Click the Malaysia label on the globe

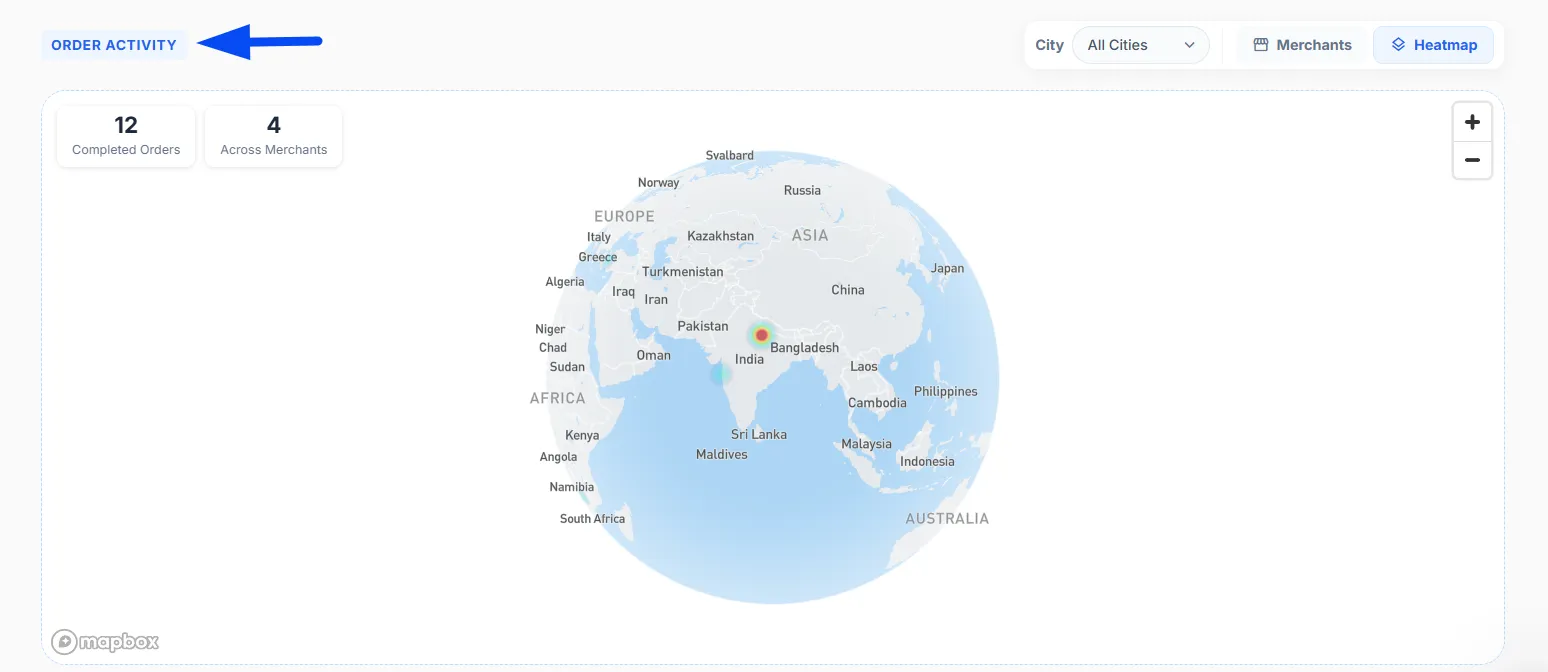[x=867, y=444]
